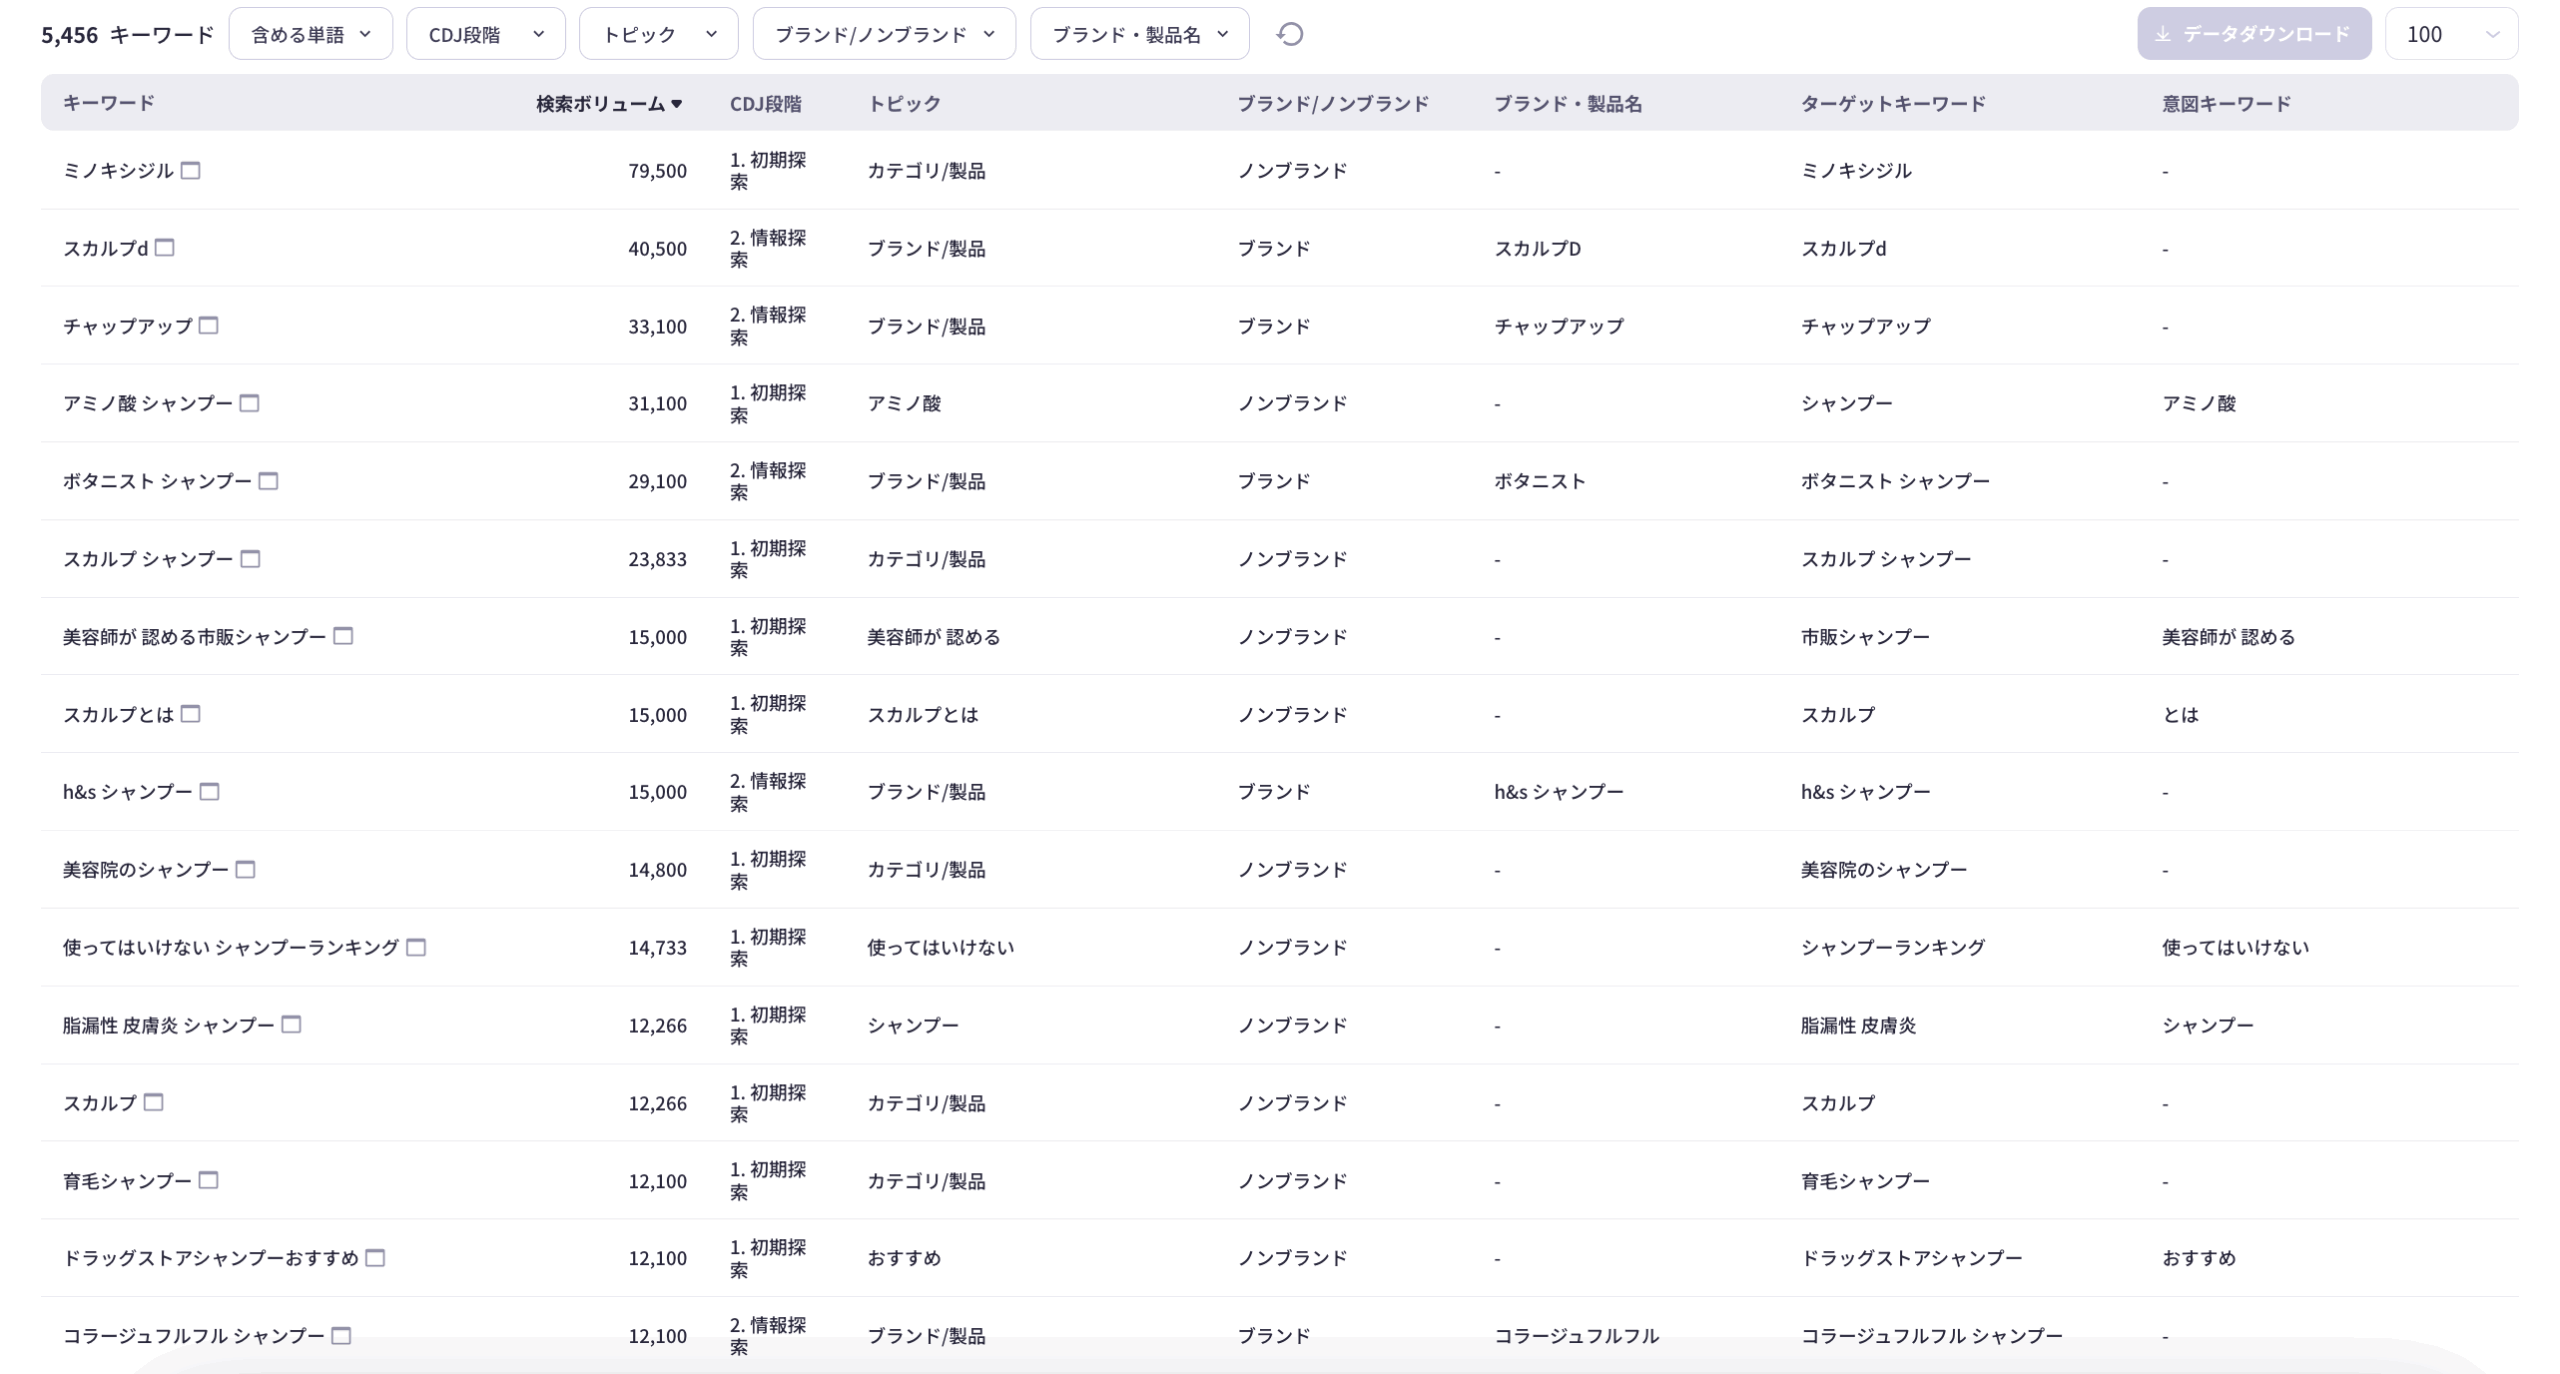2560x1374 pixels.
Task: Open the window icon beside ボタニスト シャンプー
Action: (x=268, y=481)
